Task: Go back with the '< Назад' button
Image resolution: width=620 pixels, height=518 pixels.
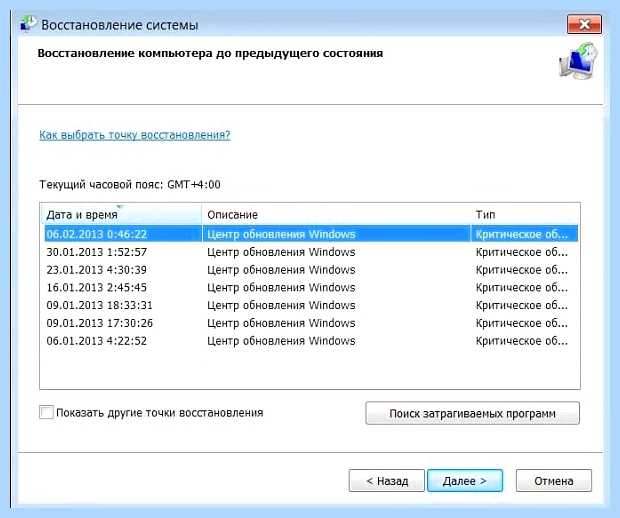Action: click(x=387, y=481)
